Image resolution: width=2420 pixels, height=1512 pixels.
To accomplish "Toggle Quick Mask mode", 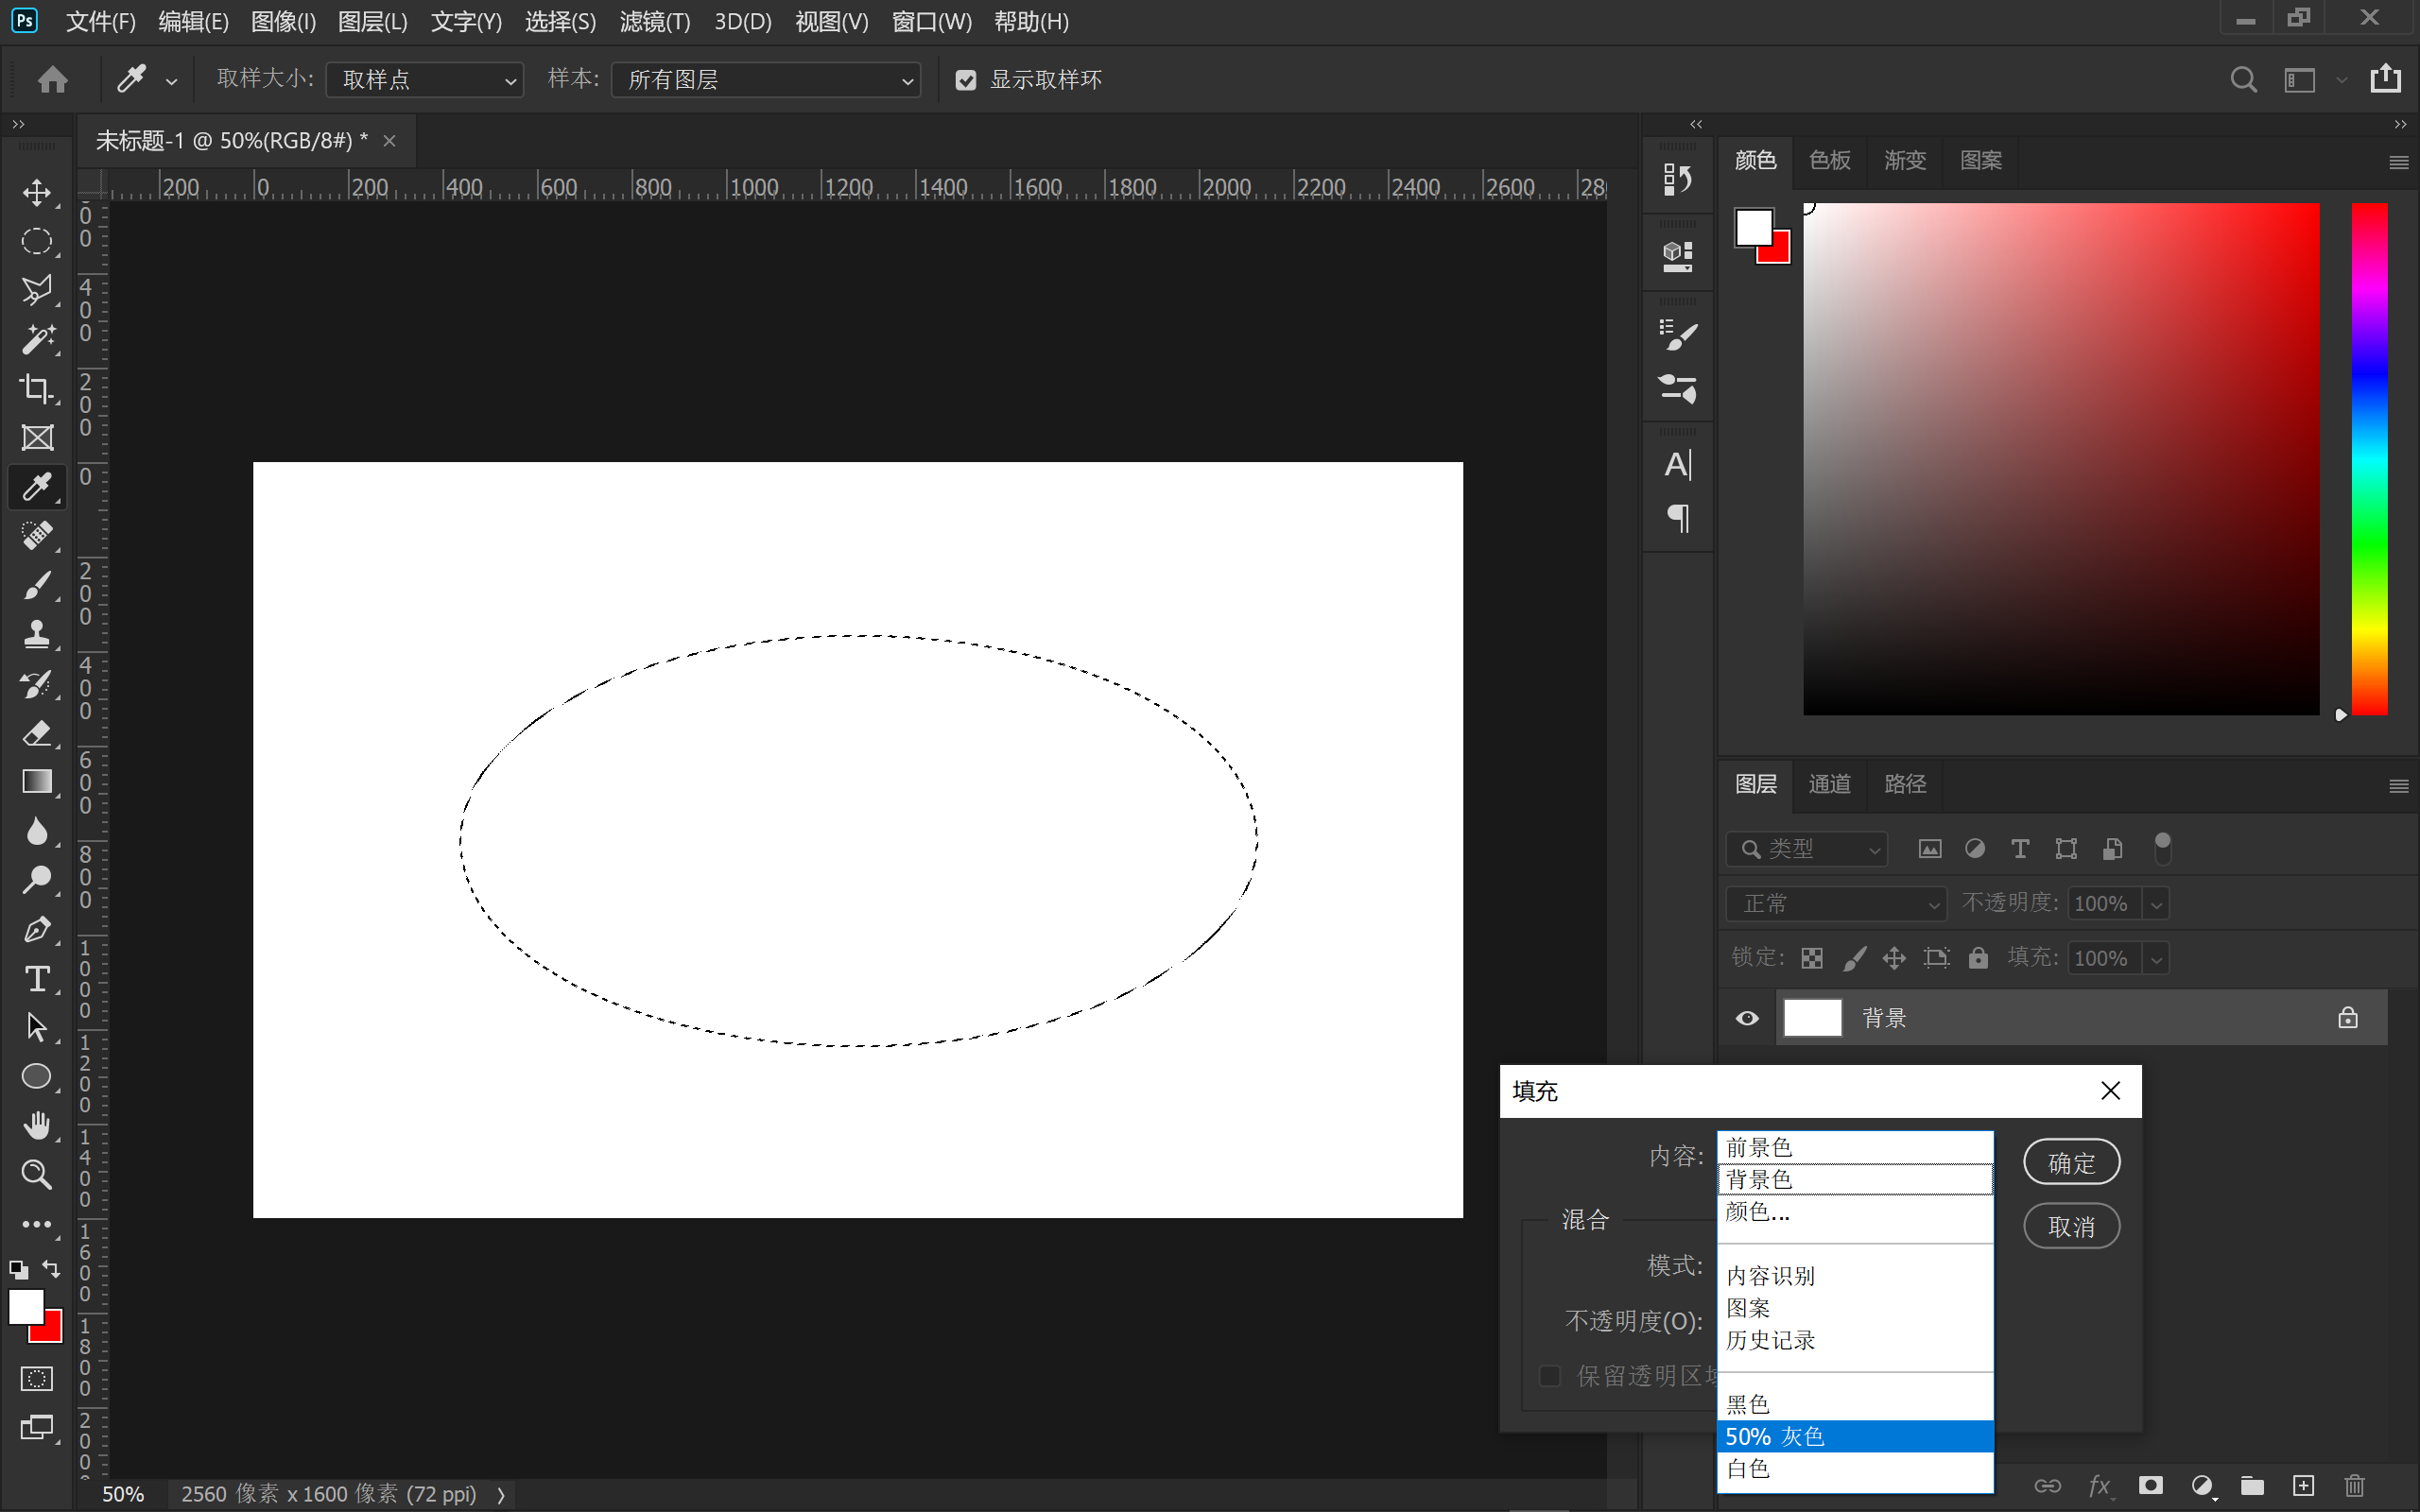I will click(x=37, y=1379).
